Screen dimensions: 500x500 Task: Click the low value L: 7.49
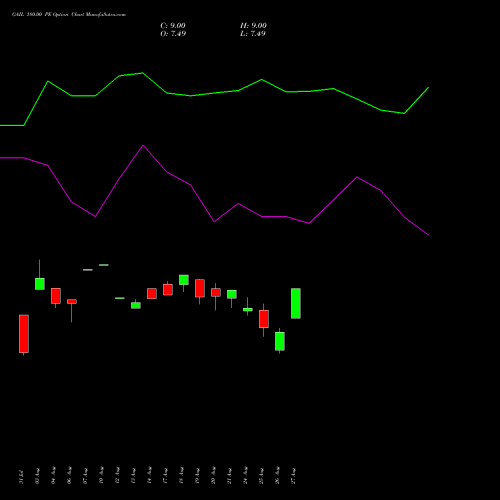[x=253, y=34]
